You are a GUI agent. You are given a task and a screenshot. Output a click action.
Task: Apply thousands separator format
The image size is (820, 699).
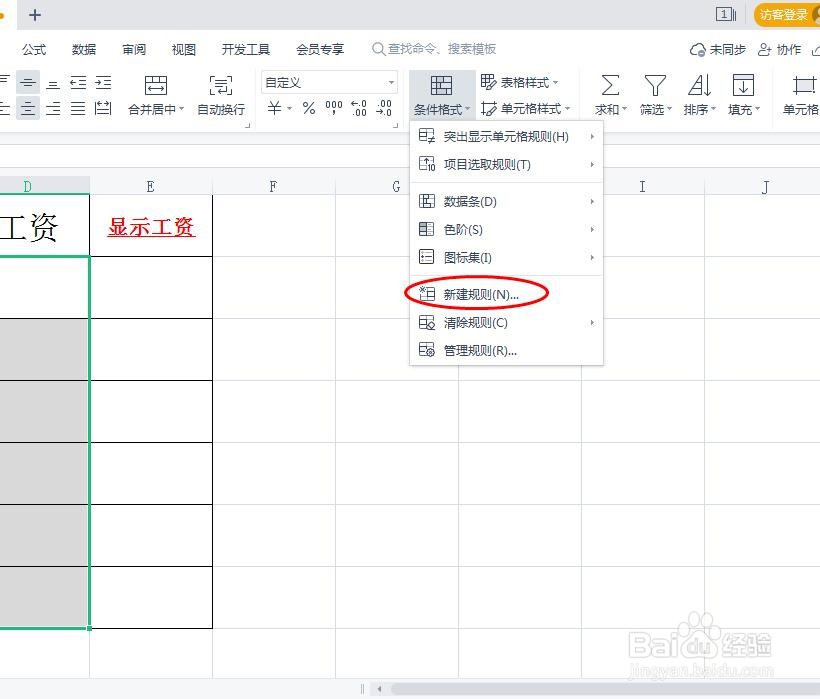click(334, 108)
